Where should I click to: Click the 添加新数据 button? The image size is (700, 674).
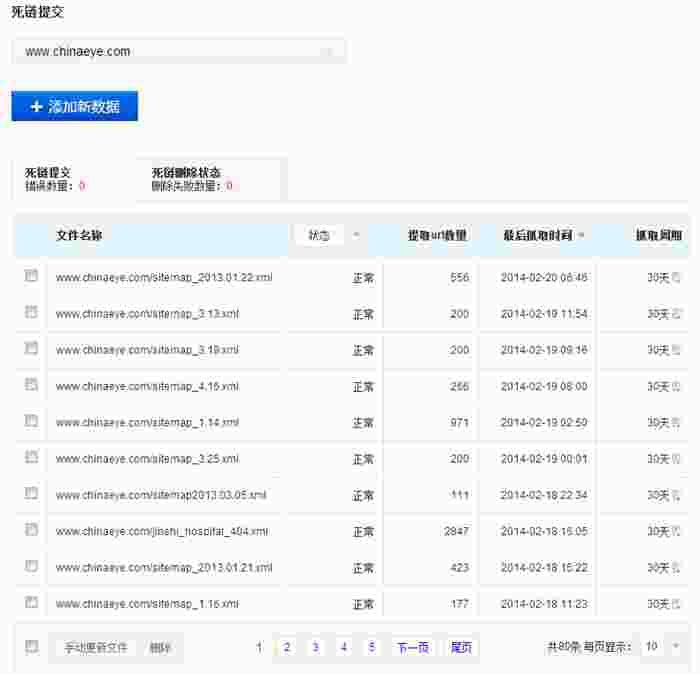(x=75, y=106)
